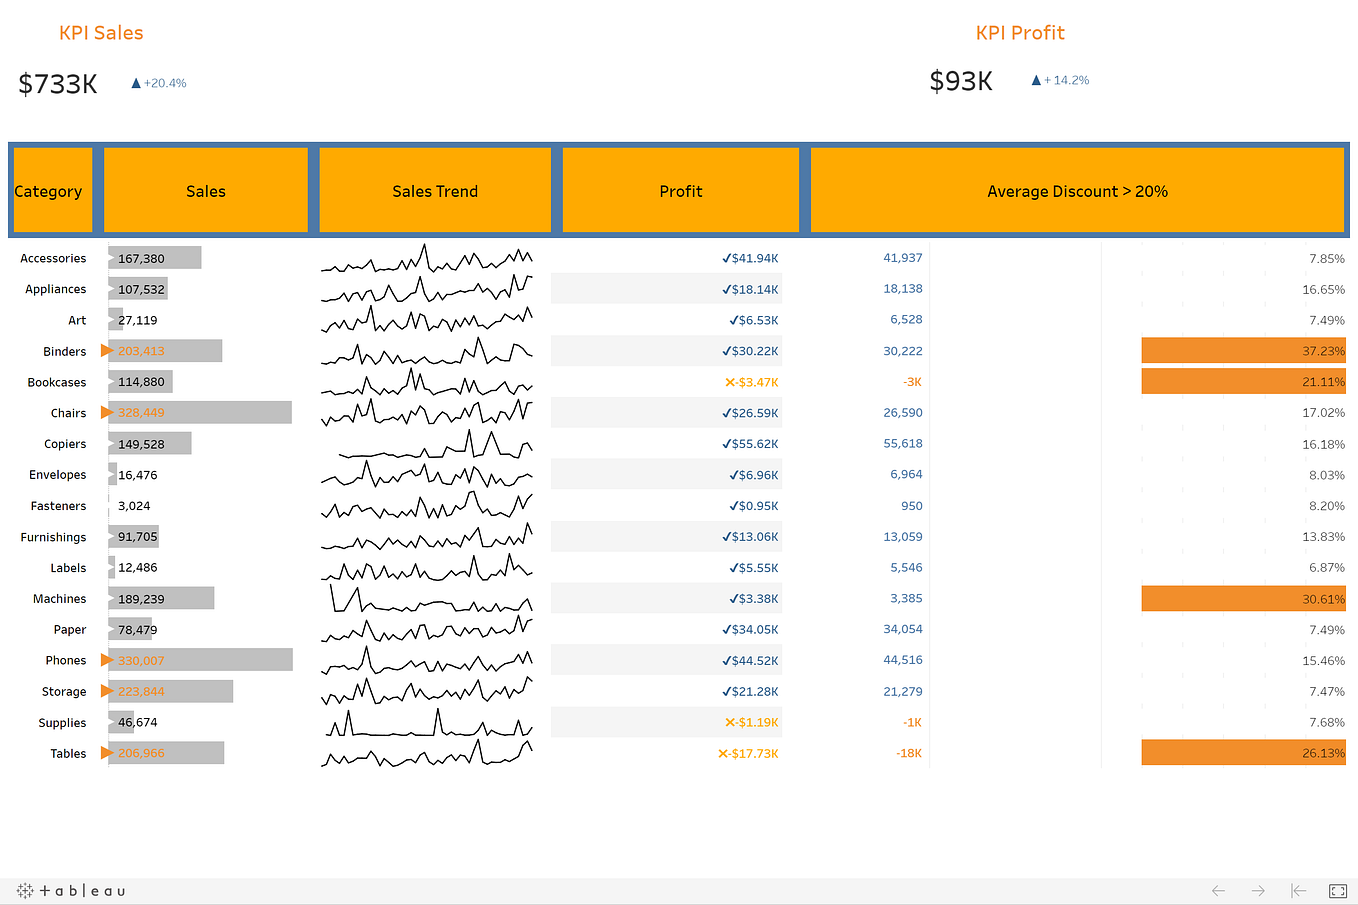Image resolution: width=1358 pixels, height=905 pixels.
Task: Click the Sales column header
Action: tap(205, 190)
